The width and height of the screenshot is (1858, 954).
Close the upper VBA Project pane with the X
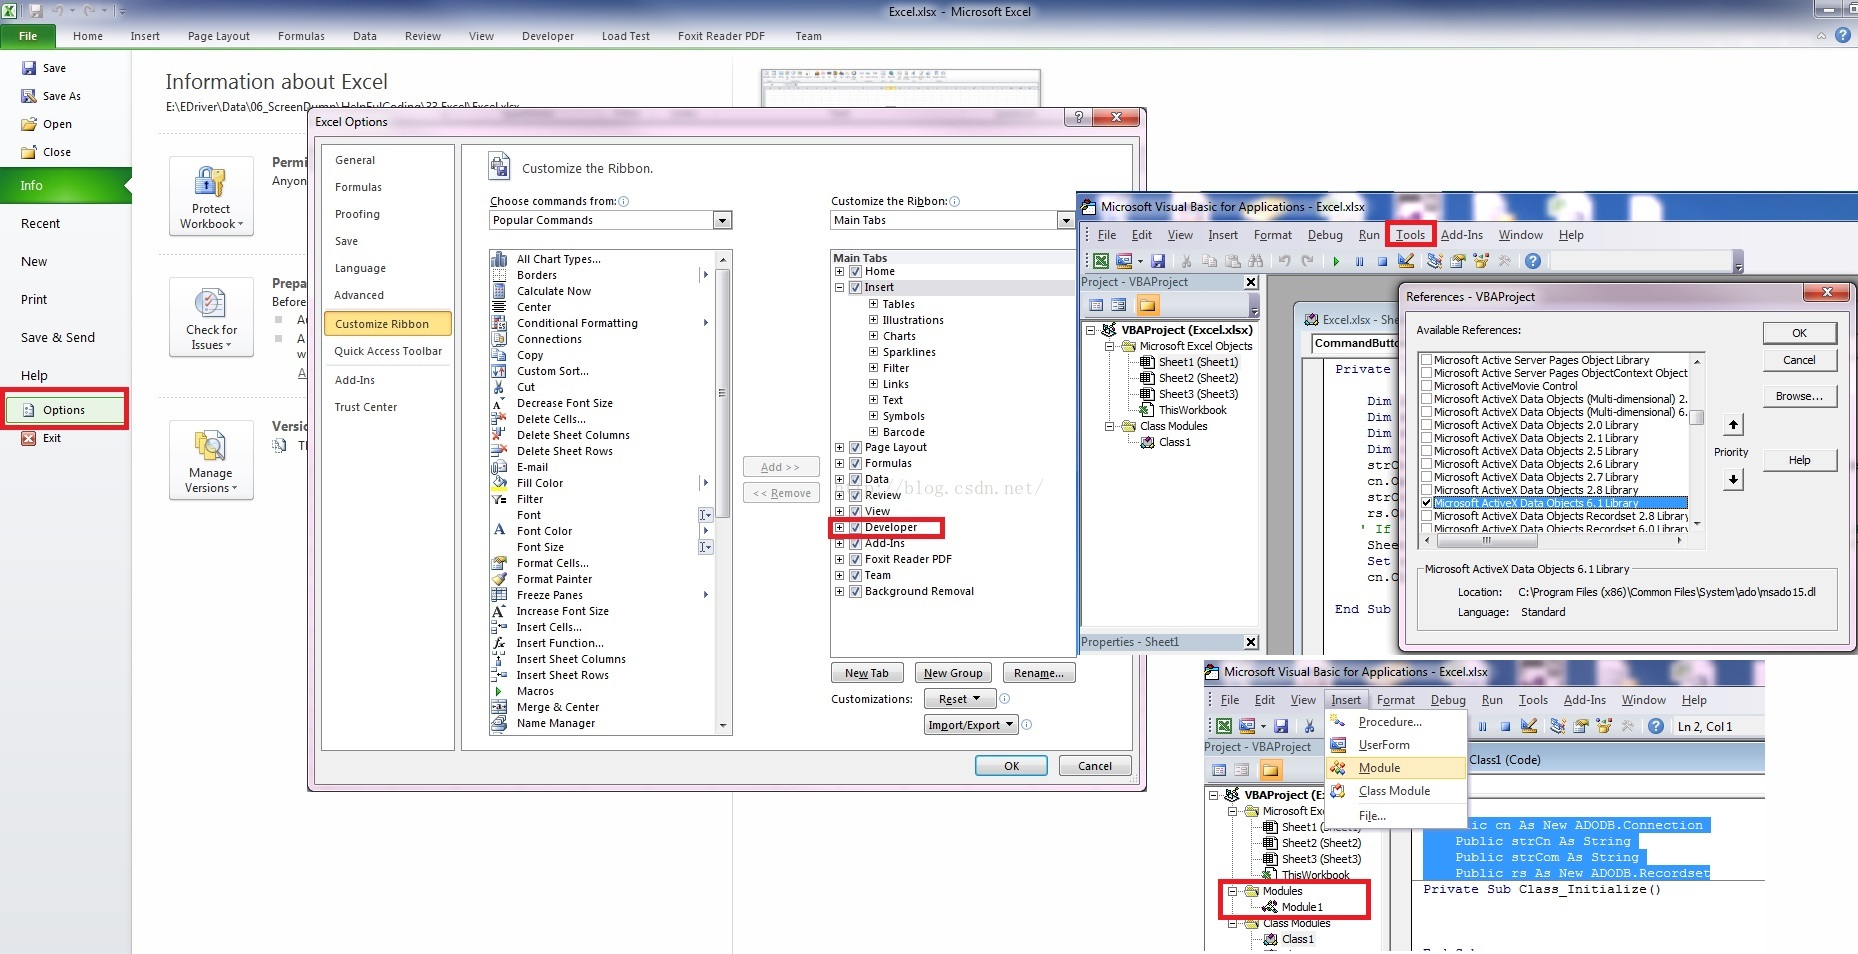tap(1251, 282)
